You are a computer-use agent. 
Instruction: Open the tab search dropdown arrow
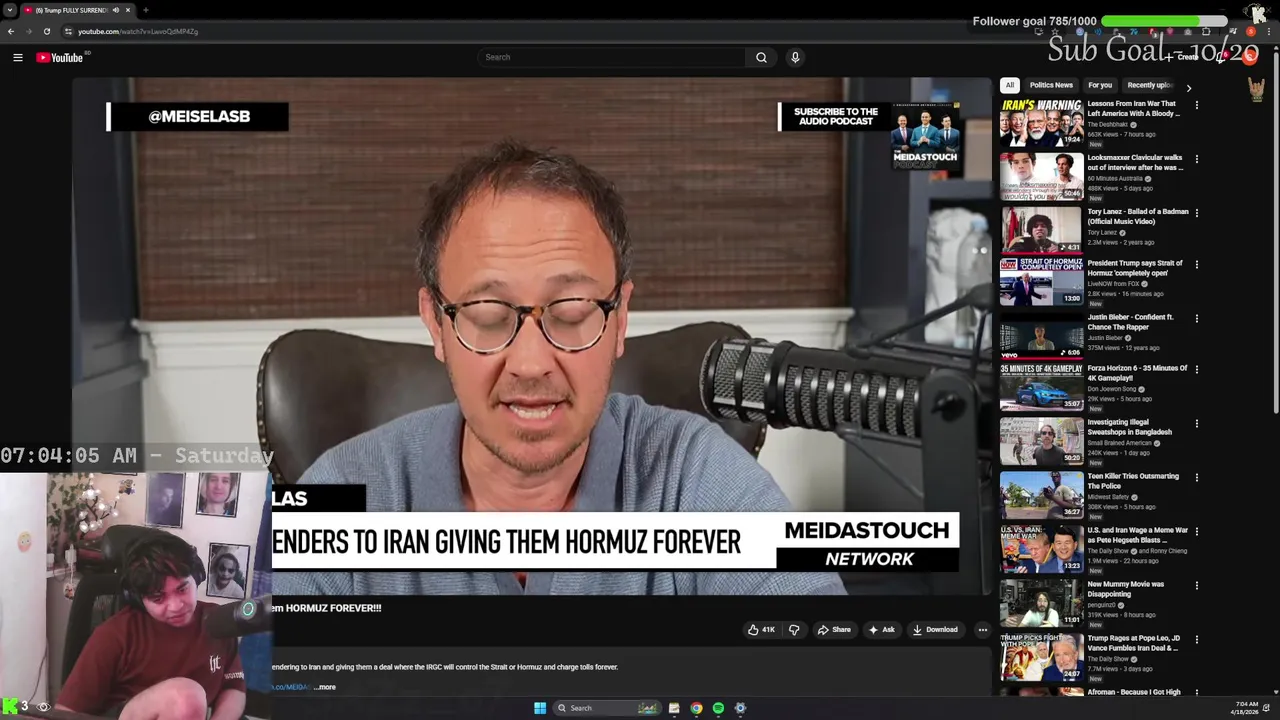coord(11,10)
